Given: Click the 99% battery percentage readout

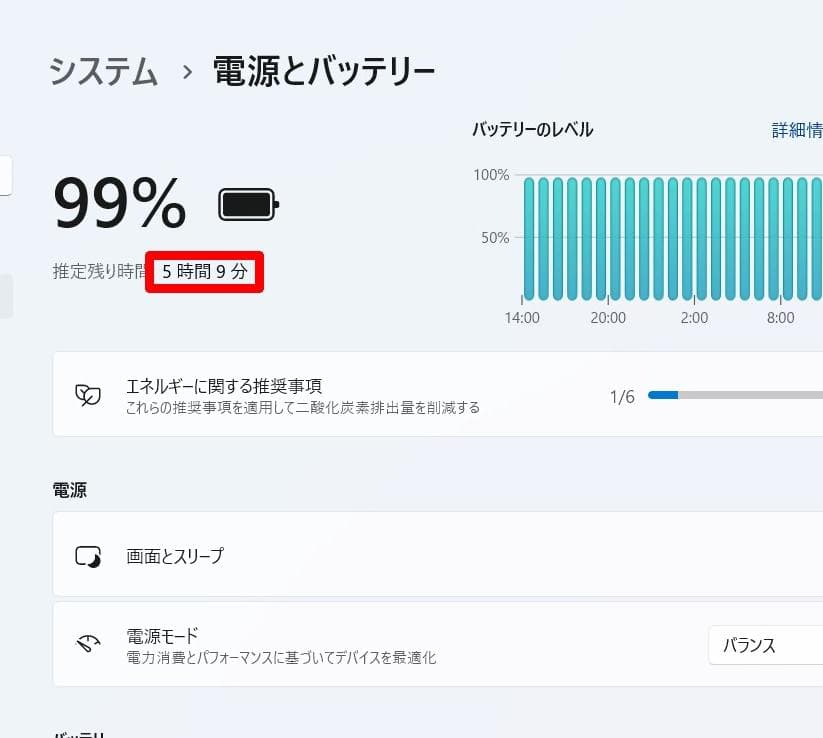Looking at the screenshot, I should 119,204.
